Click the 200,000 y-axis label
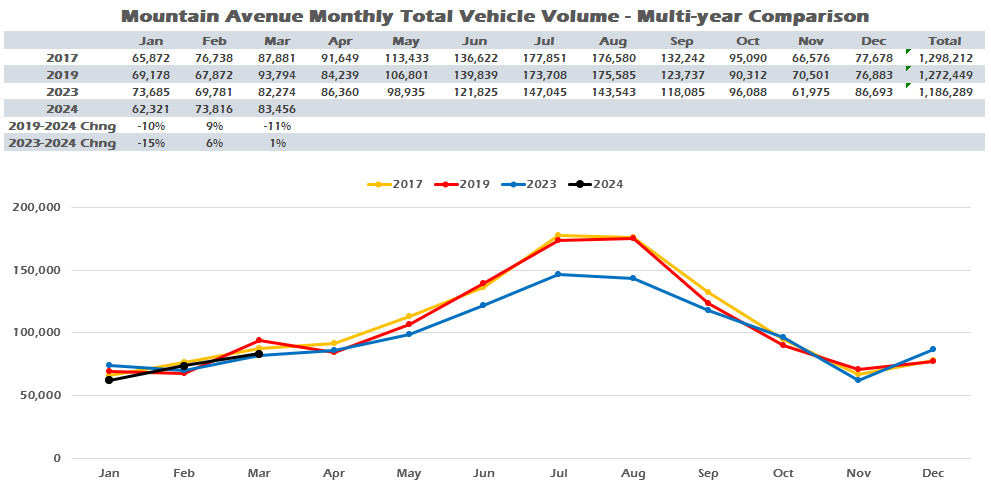Screen dimensions: 991x482 [34, 208]
